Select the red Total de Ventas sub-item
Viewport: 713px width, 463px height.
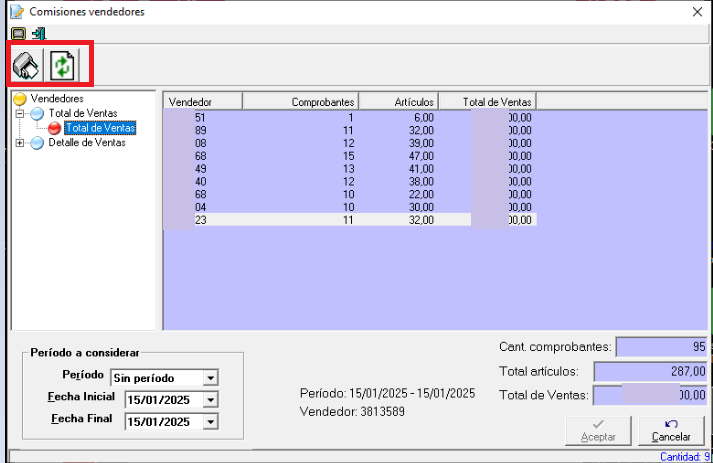click(99, 128)
